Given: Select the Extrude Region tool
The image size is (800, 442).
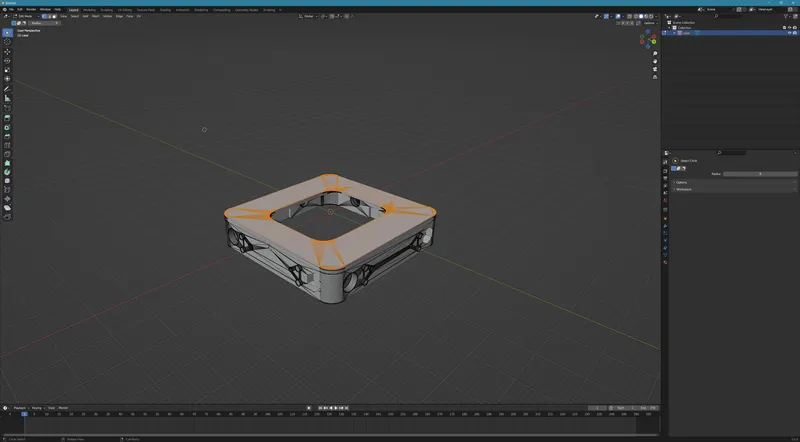Looking at the screenshot, I should point(7,118).
